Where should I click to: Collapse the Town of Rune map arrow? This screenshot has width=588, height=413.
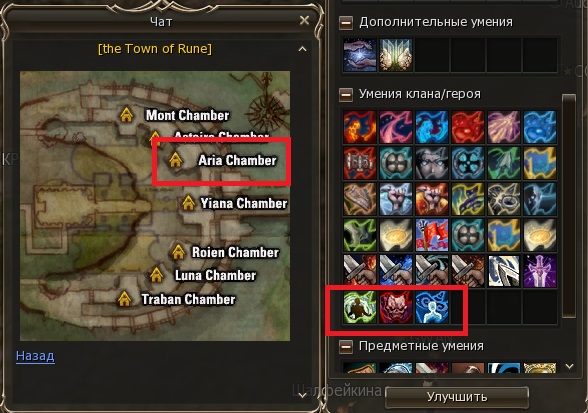tap(302, 49)
